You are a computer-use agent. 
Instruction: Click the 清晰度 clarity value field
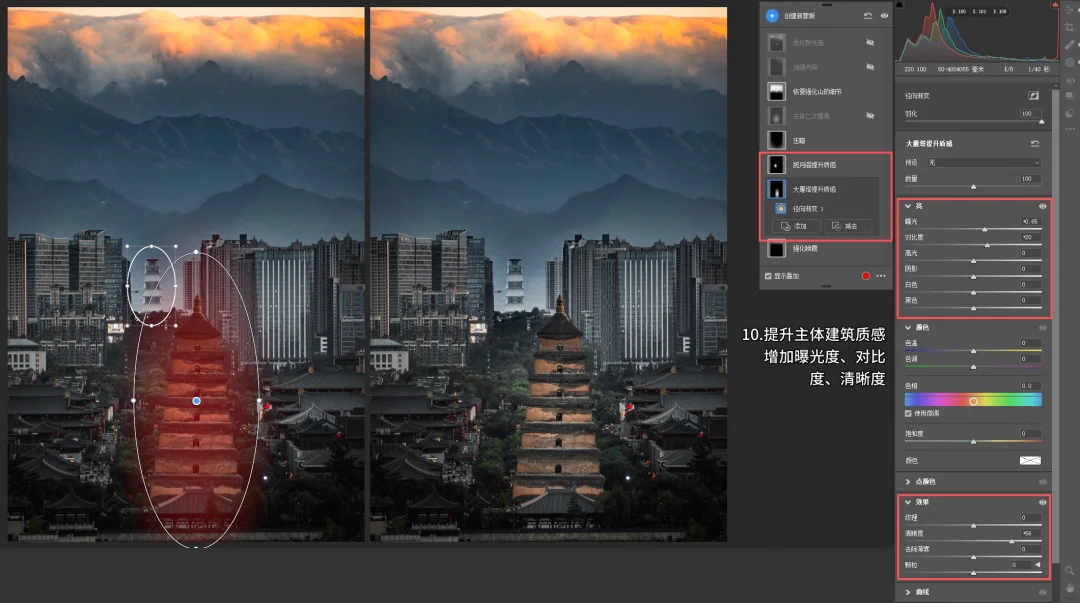click(1030, 533)
